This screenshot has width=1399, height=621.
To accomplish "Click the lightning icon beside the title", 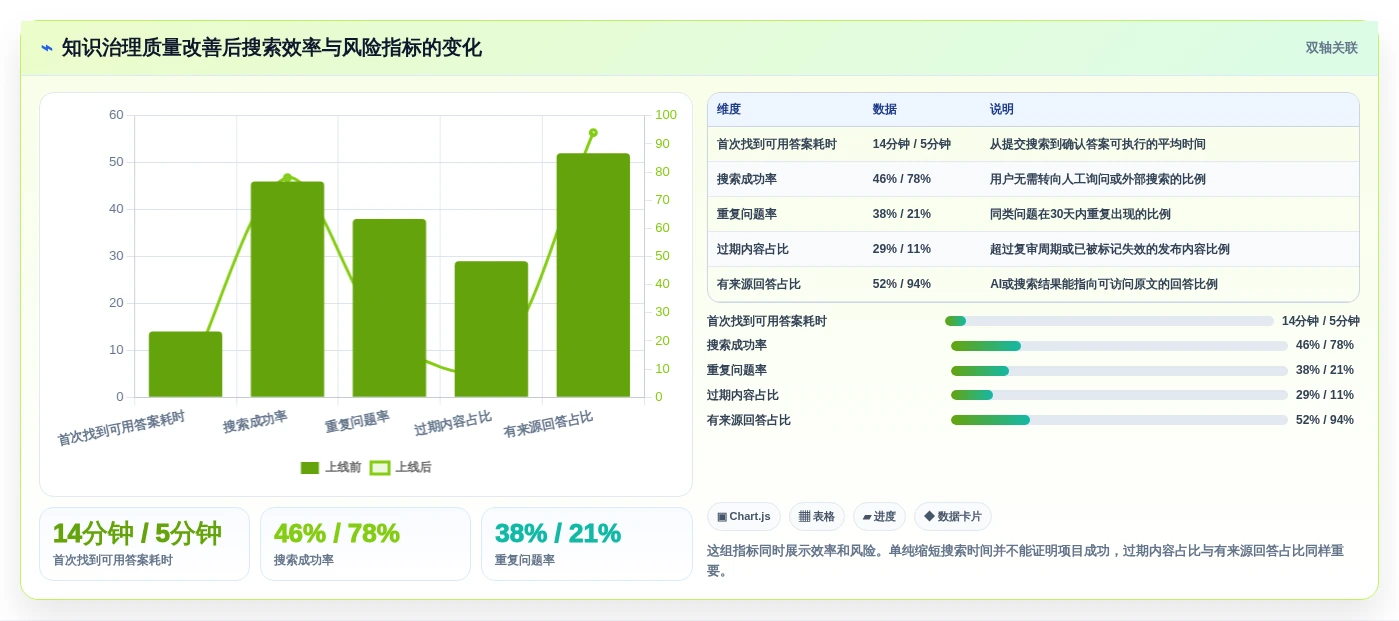I will pos(47,48).
